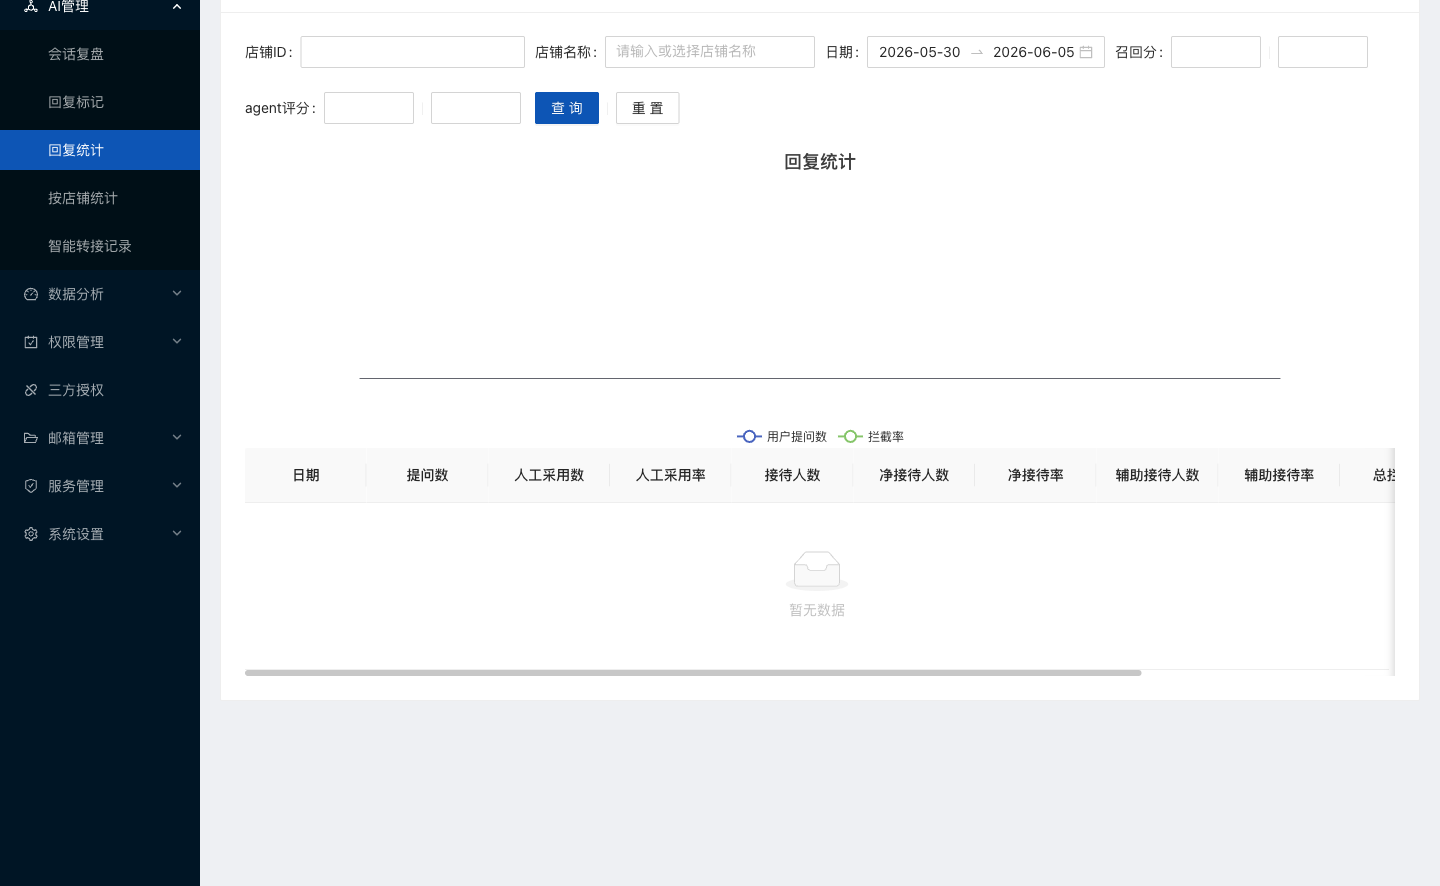Click the 邮箱管理 folder icon
Screen dimensions: 1440x886
(31, 438)
